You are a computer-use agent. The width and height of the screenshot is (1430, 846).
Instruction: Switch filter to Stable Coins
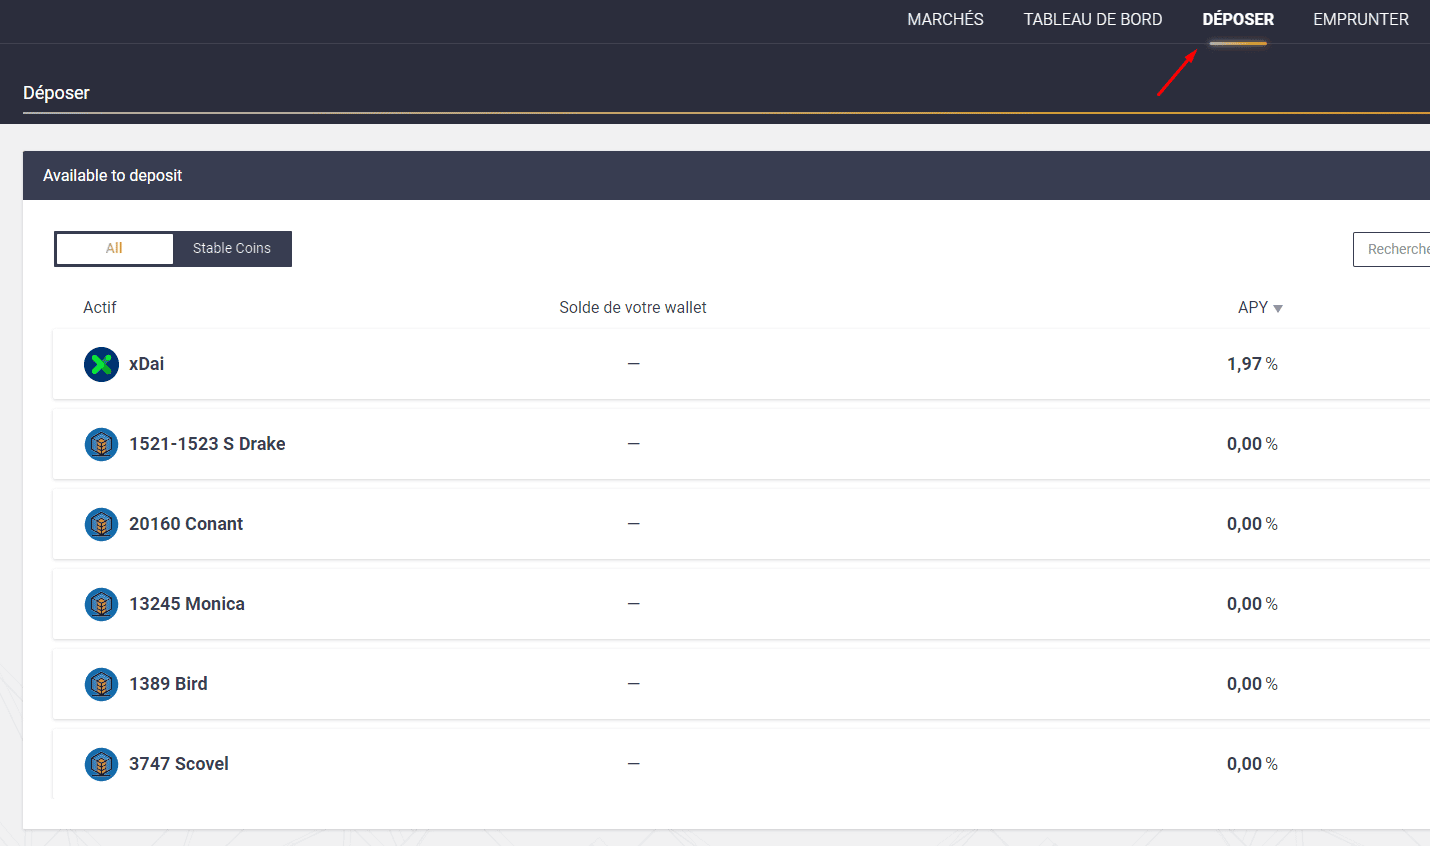coord(231,249)
